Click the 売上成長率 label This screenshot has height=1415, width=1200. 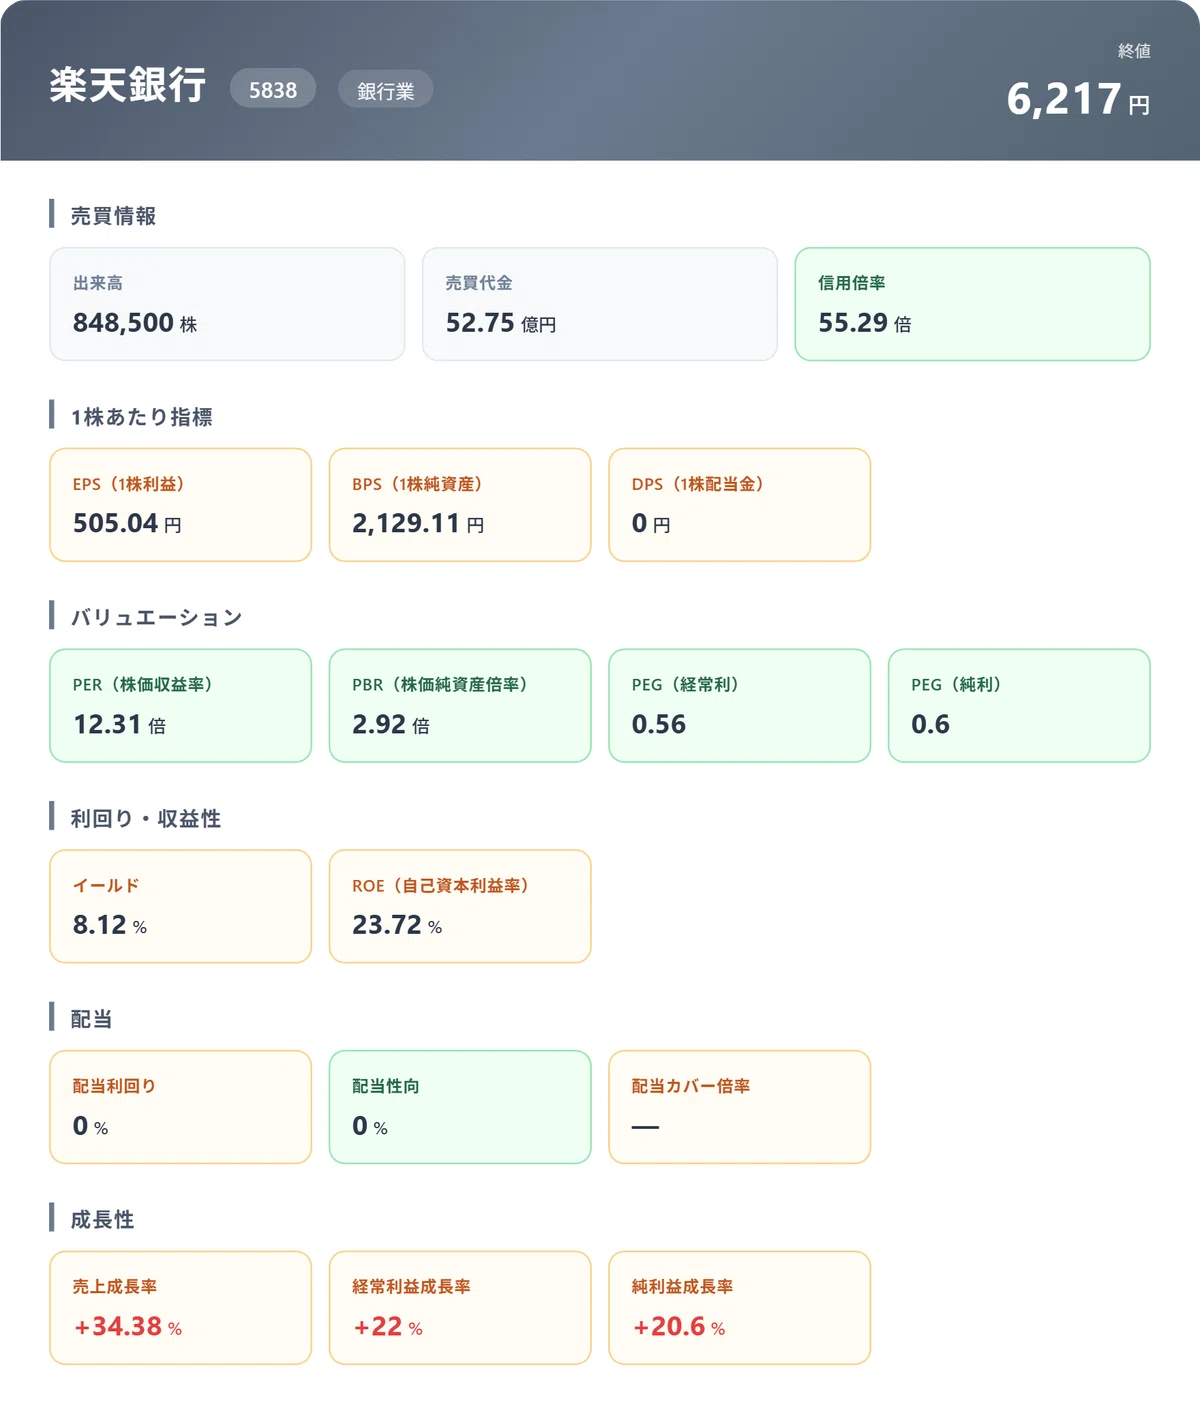click(x=114, y=1287)
